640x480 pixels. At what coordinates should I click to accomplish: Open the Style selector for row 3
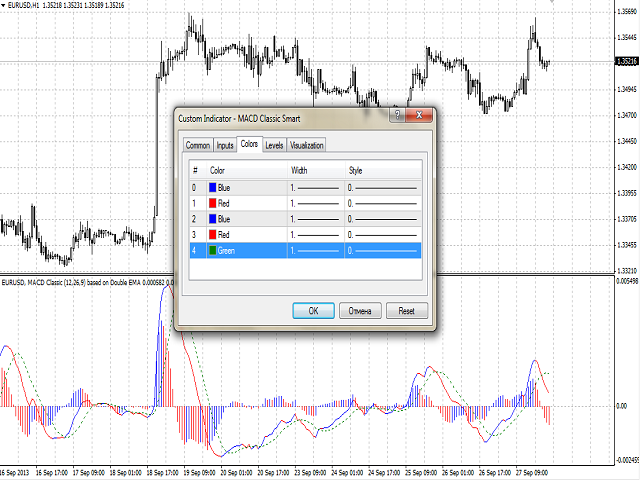(383, 235)
